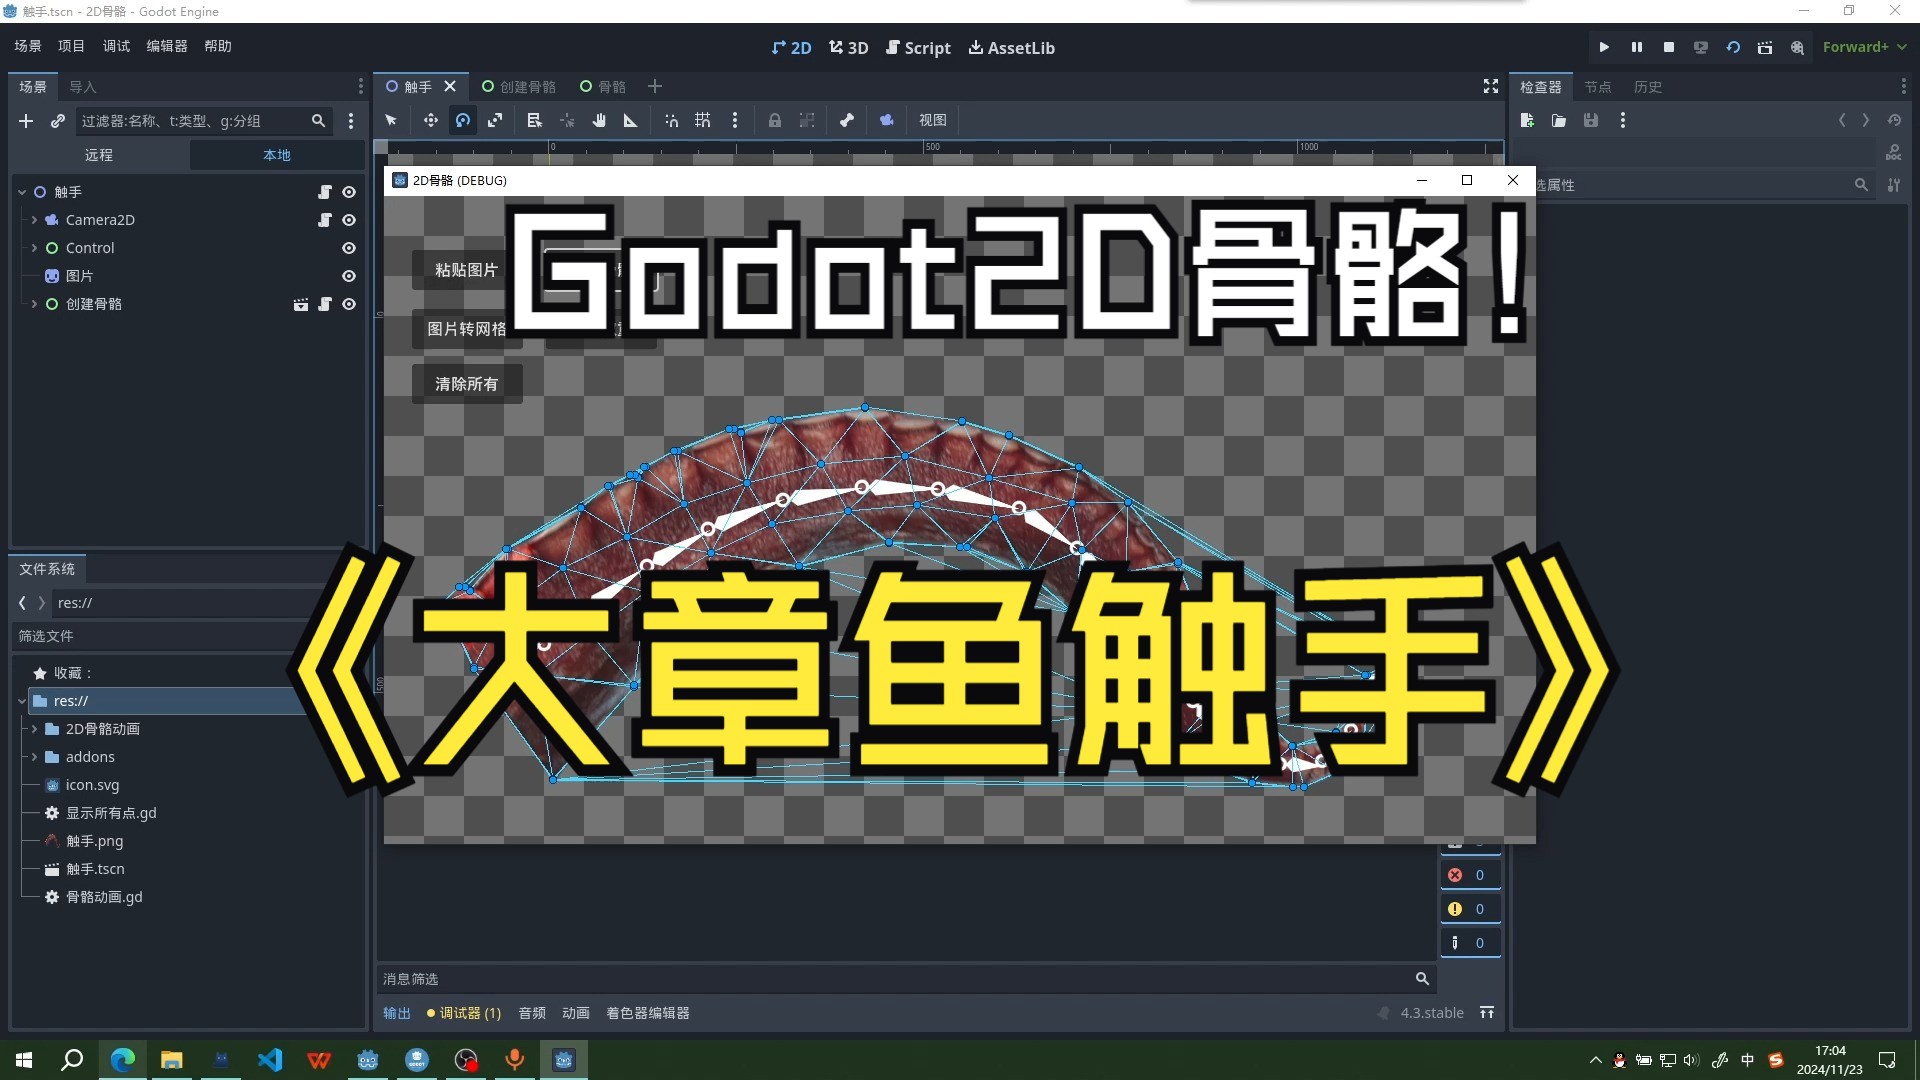Open Windows Start menu
The height and width of the screenshot is (1080, 1920).
(24, 1060)
